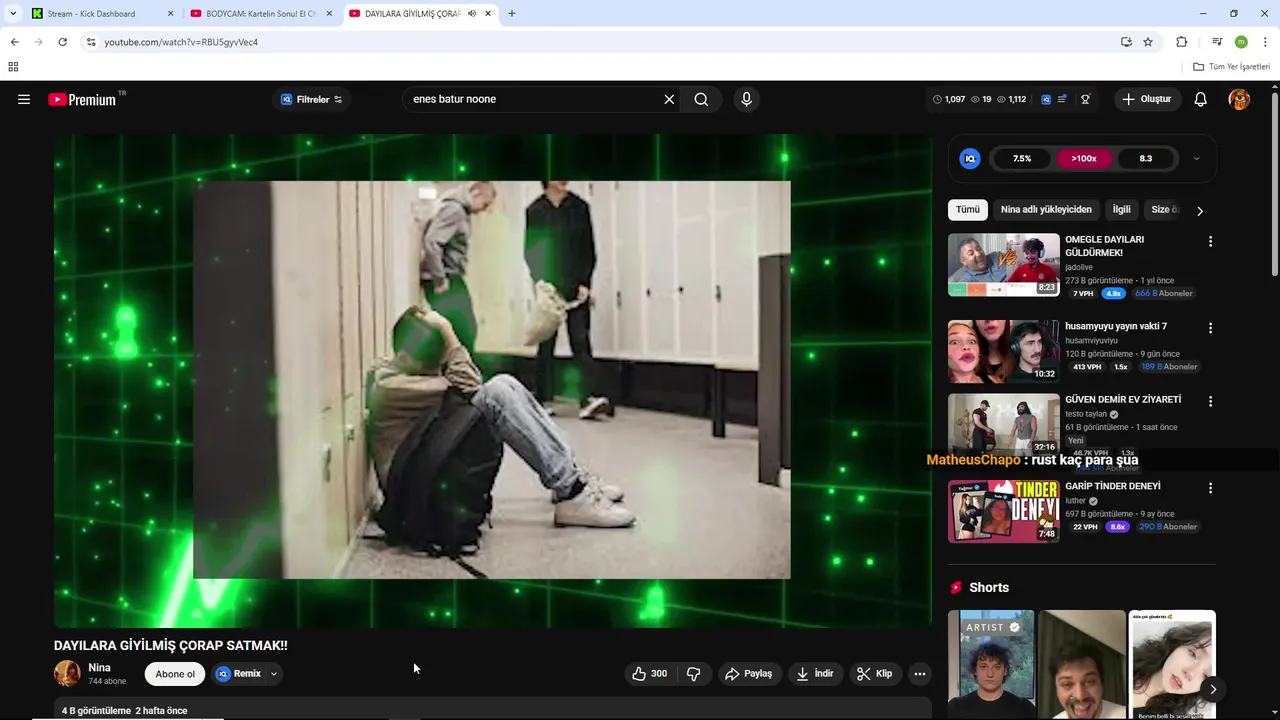Open the Tüm Yer İşaretleri bookmarks folder
The height and width of the screenshot is (720, 1280).
pyautogui.click(x=1232, y=67)
